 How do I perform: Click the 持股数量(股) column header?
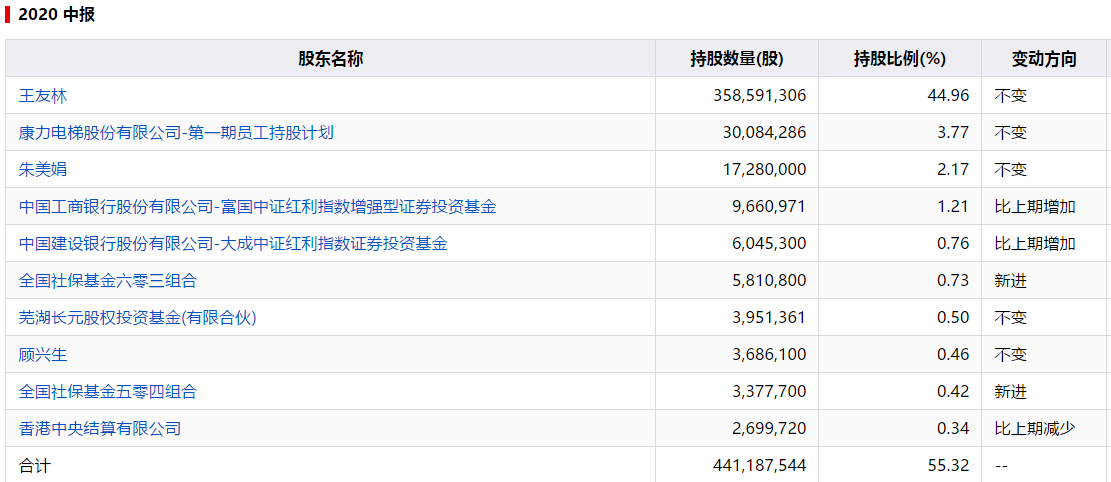737,59
